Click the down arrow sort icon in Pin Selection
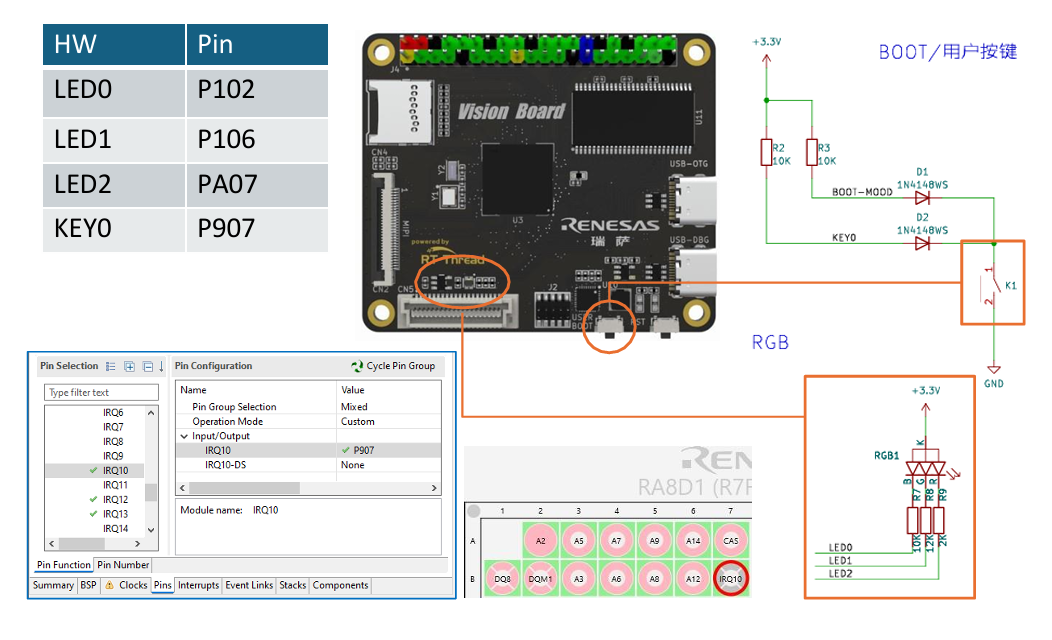This screenshot has height=640, width=1052. pyautogui.click(x=161, y=367)
